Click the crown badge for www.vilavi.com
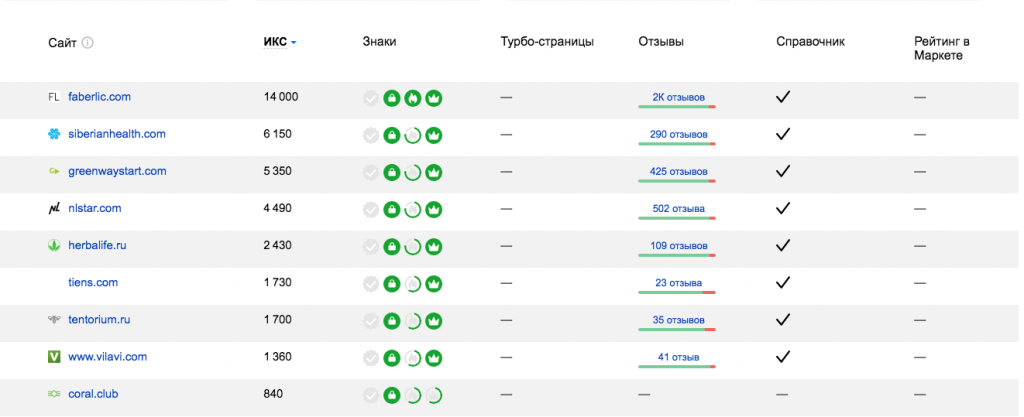Viewport: 1024px width, 417px height. coord(434,359)
